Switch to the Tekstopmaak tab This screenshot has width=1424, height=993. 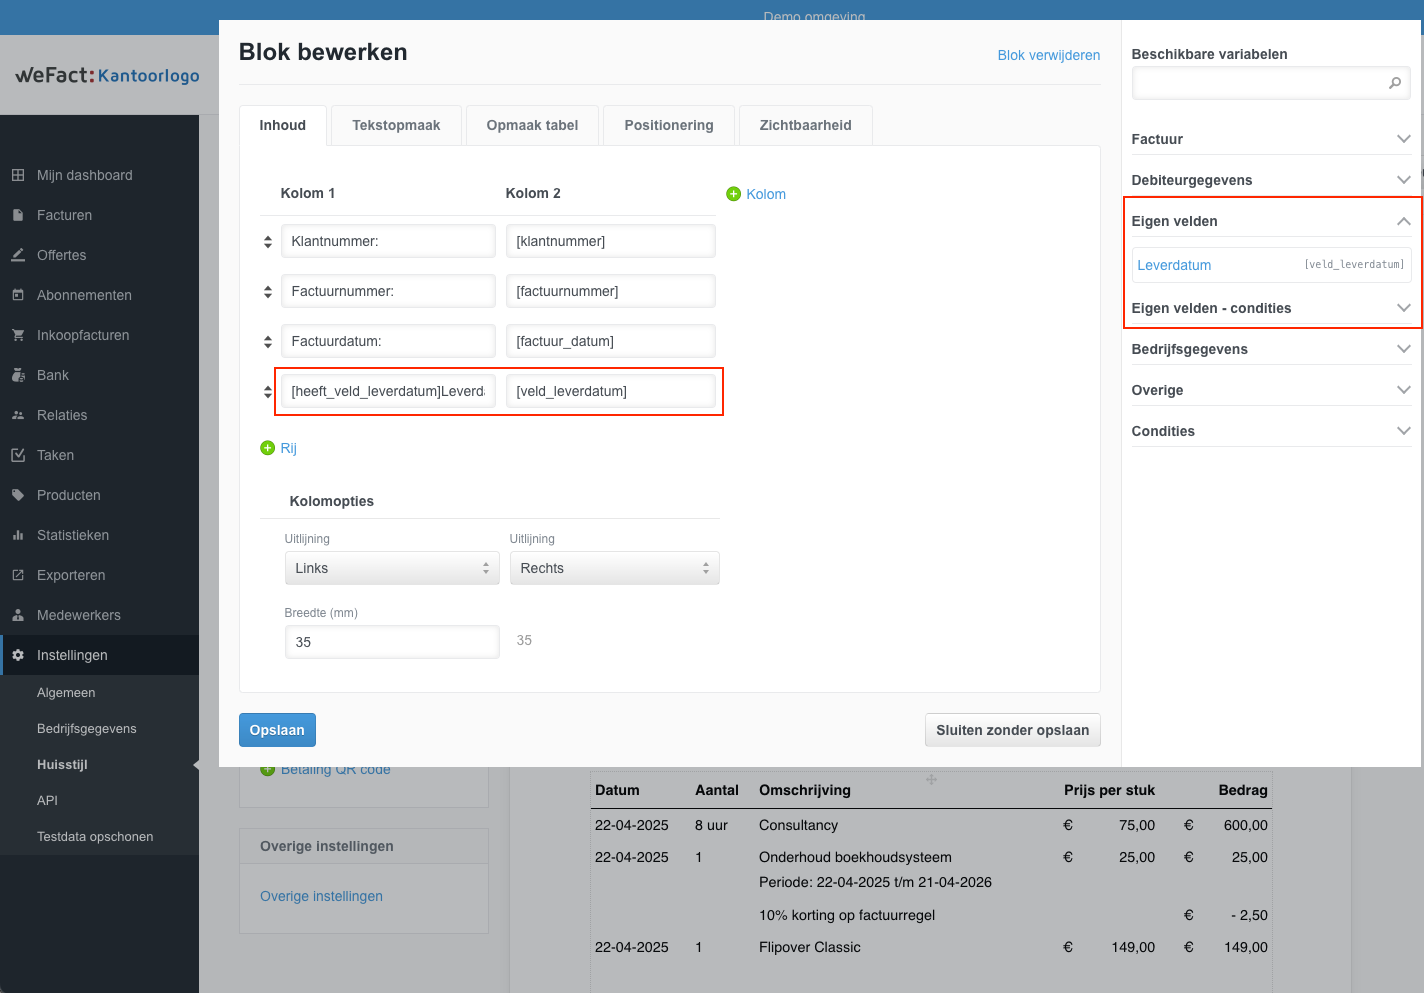(x=396, y=125)
